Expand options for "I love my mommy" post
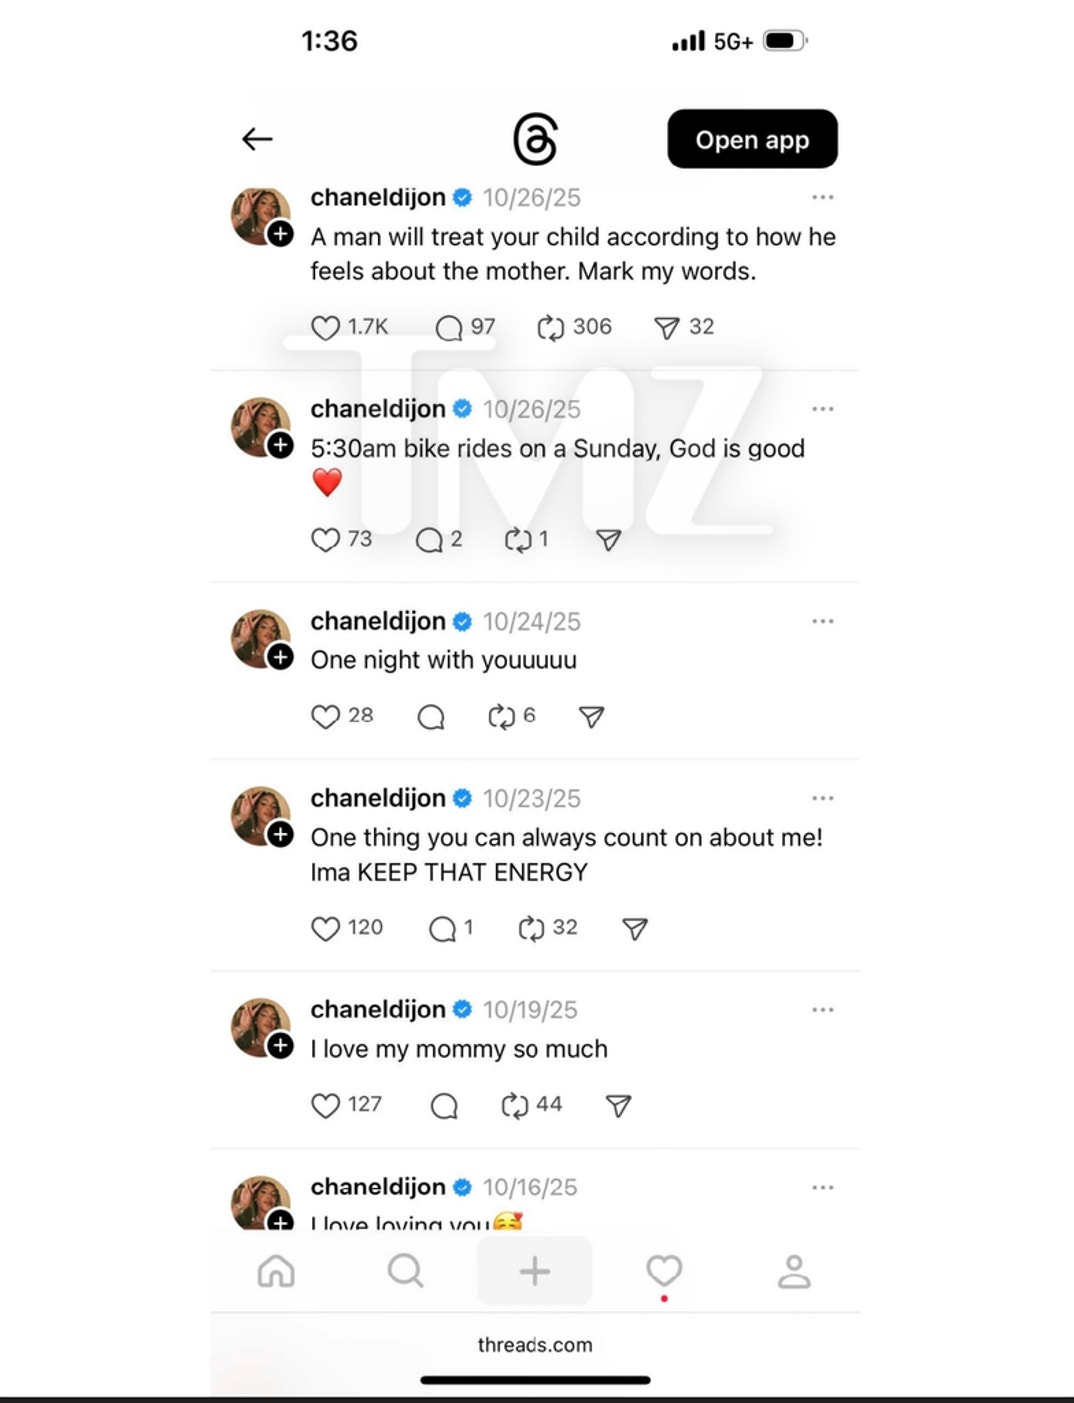The width and height of the screenshot is (1074, 1403). [x=823, y=1010]
